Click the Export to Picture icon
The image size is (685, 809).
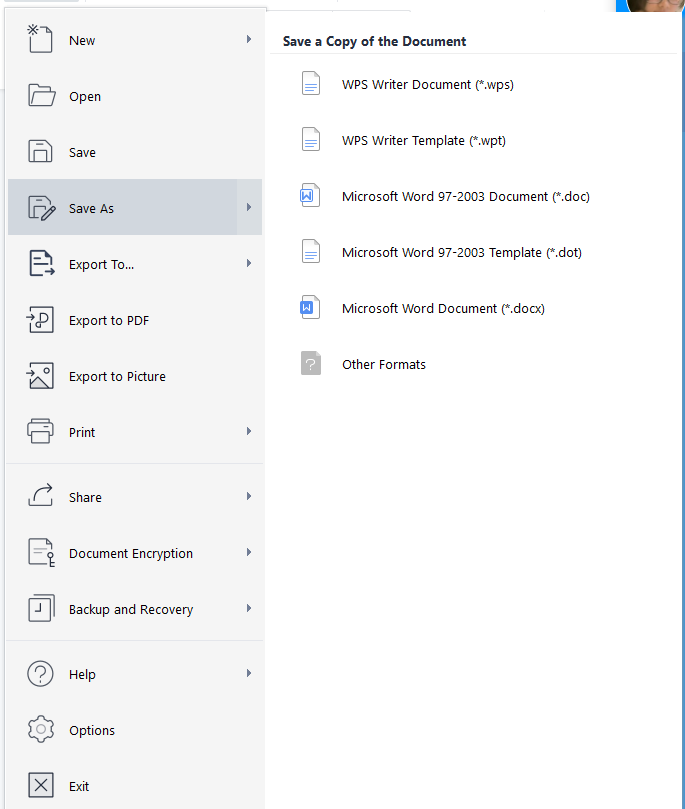pos(40,376)
